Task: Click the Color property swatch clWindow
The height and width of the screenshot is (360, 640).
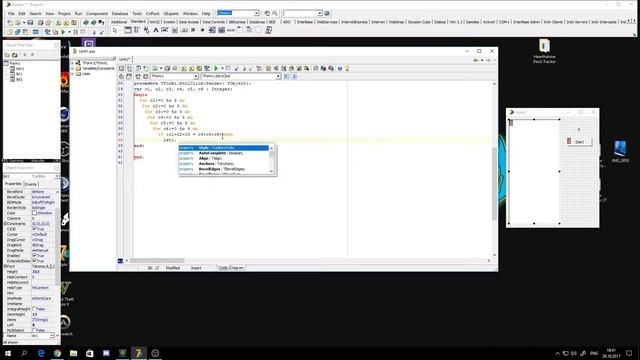Action: click(34, 213)
